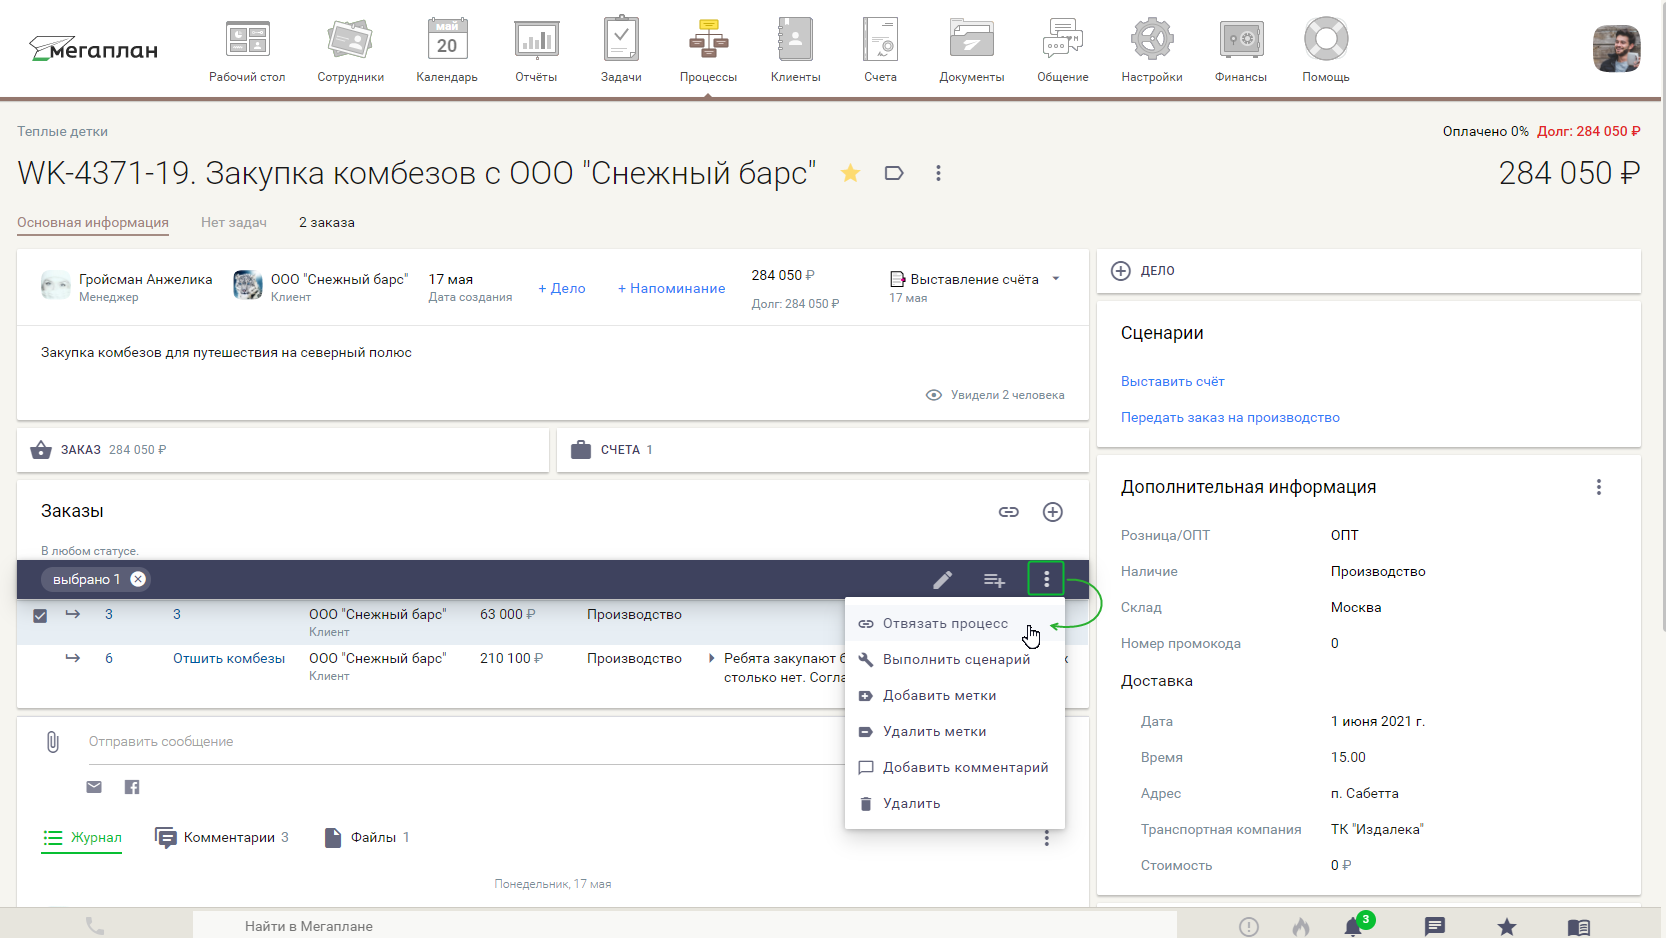Choose Удалить from the menu
The image size is (1666, 938).
955,803
